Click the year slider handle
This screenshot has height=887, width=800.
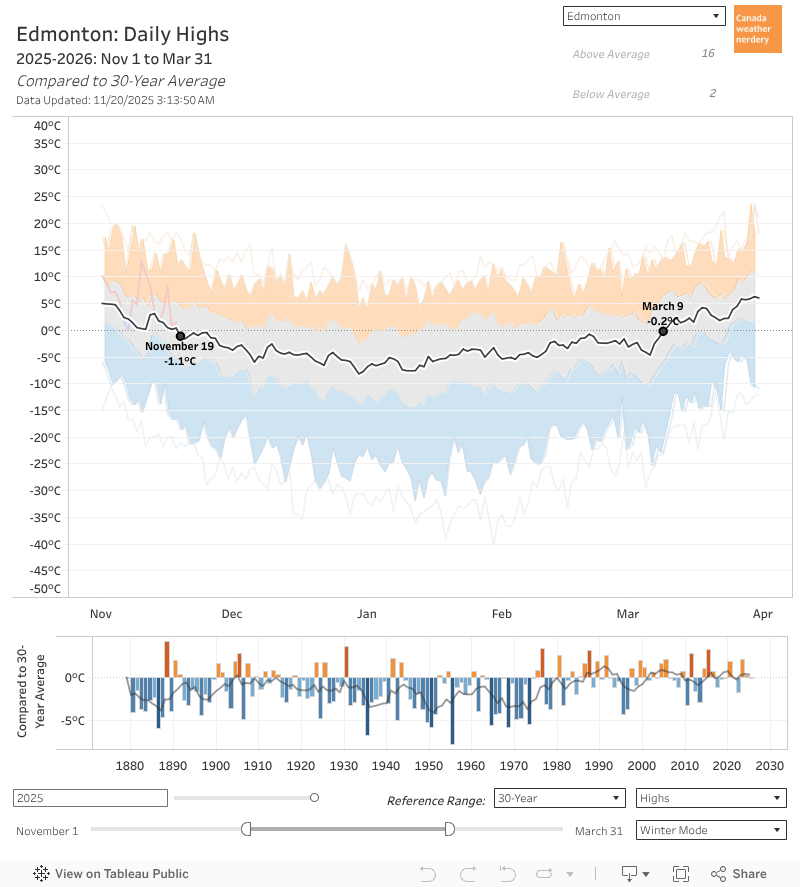pyautogui.click(x=314, y=797)
